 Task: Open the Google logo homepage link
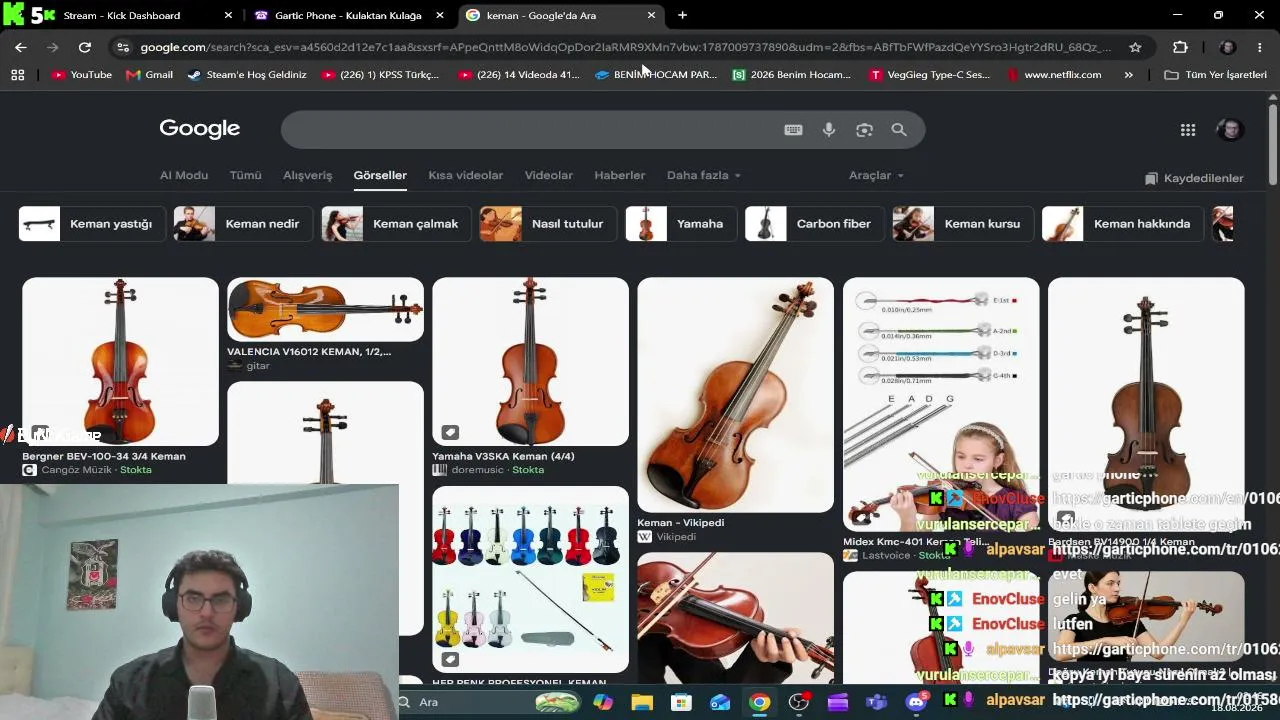200,128
